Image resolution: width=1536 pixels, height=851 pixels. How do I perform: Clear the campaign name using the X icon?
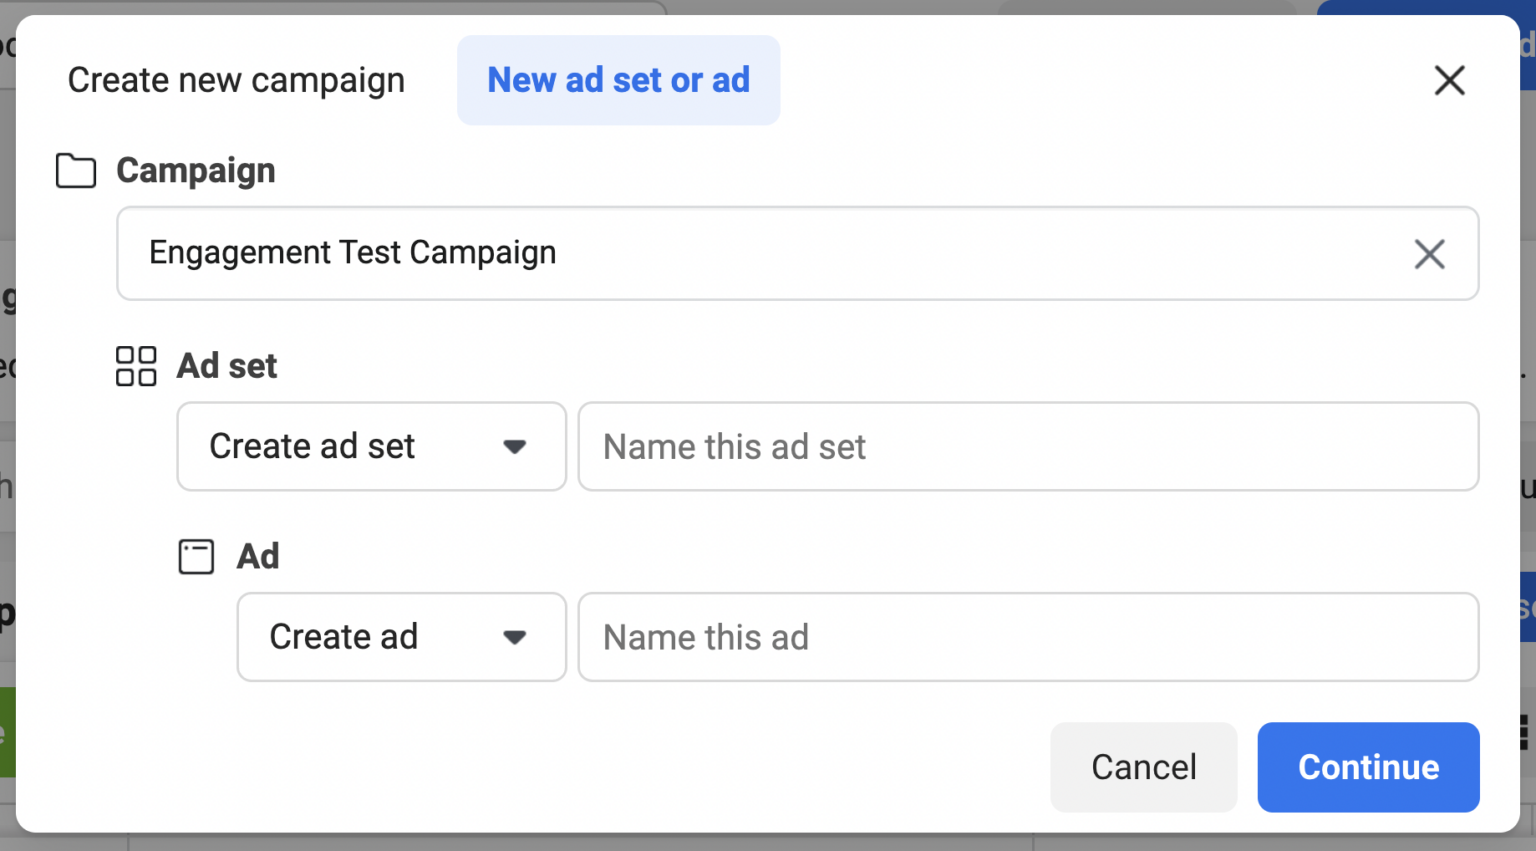[1429, 254]
